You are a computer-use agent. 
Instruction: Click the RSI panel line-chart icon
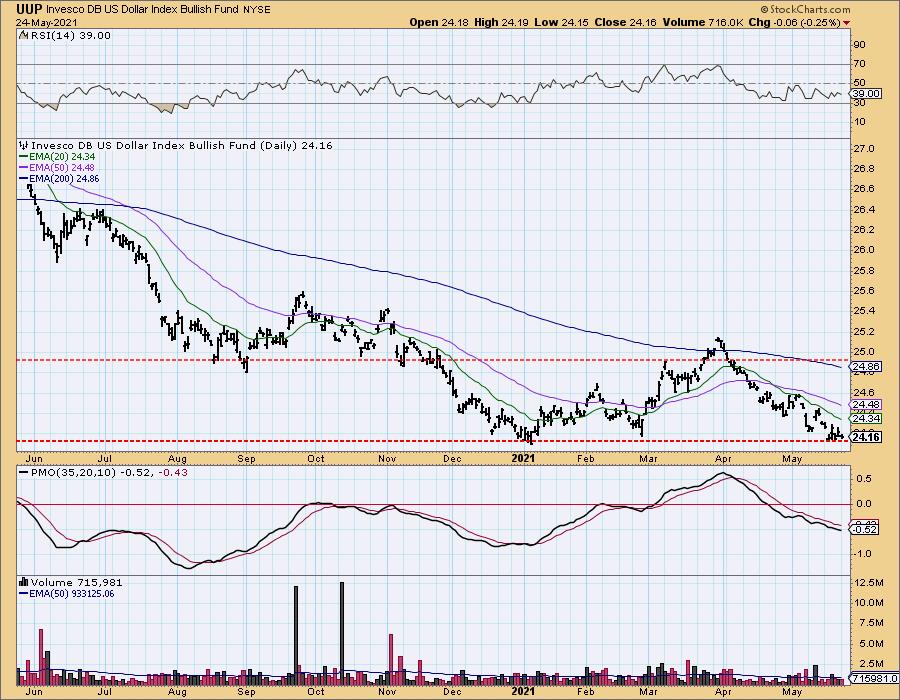coord(23,35)
